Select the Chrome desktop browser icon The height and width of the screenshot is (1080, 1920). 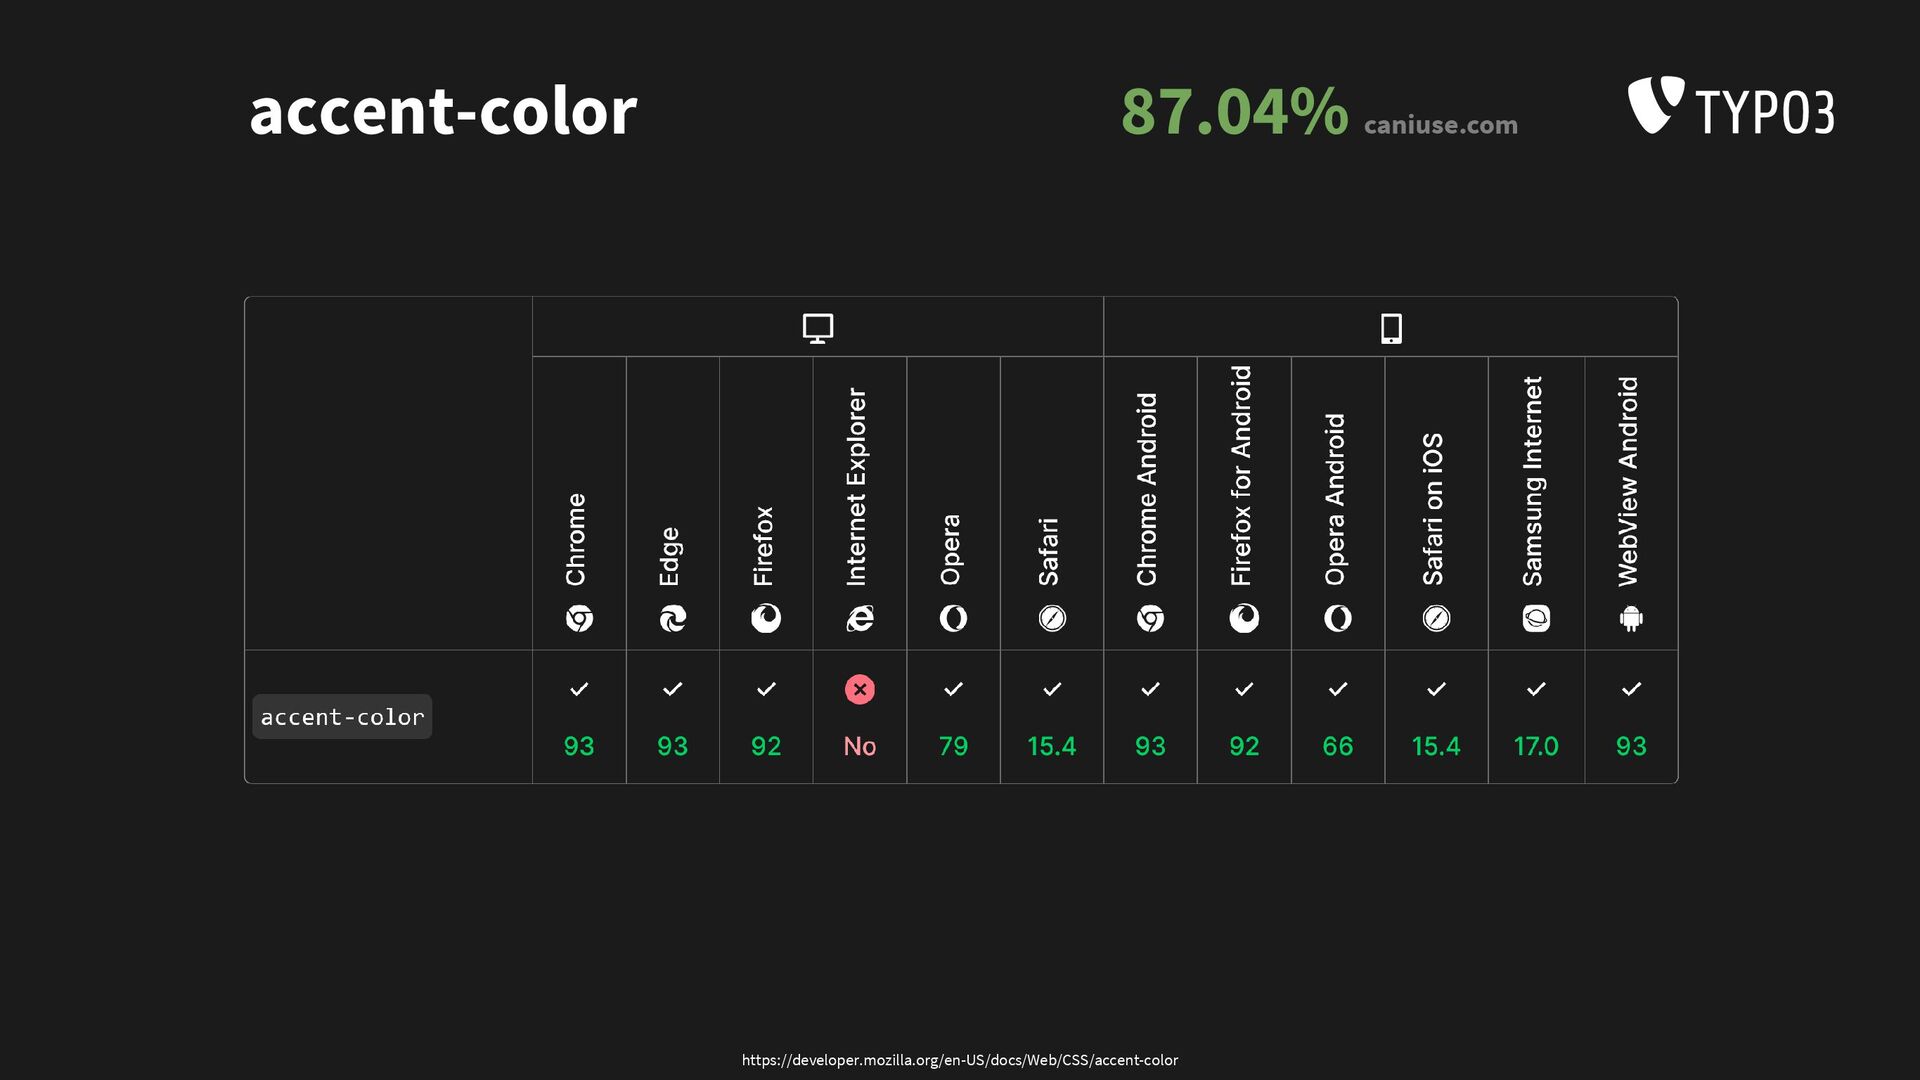[579, 619]
